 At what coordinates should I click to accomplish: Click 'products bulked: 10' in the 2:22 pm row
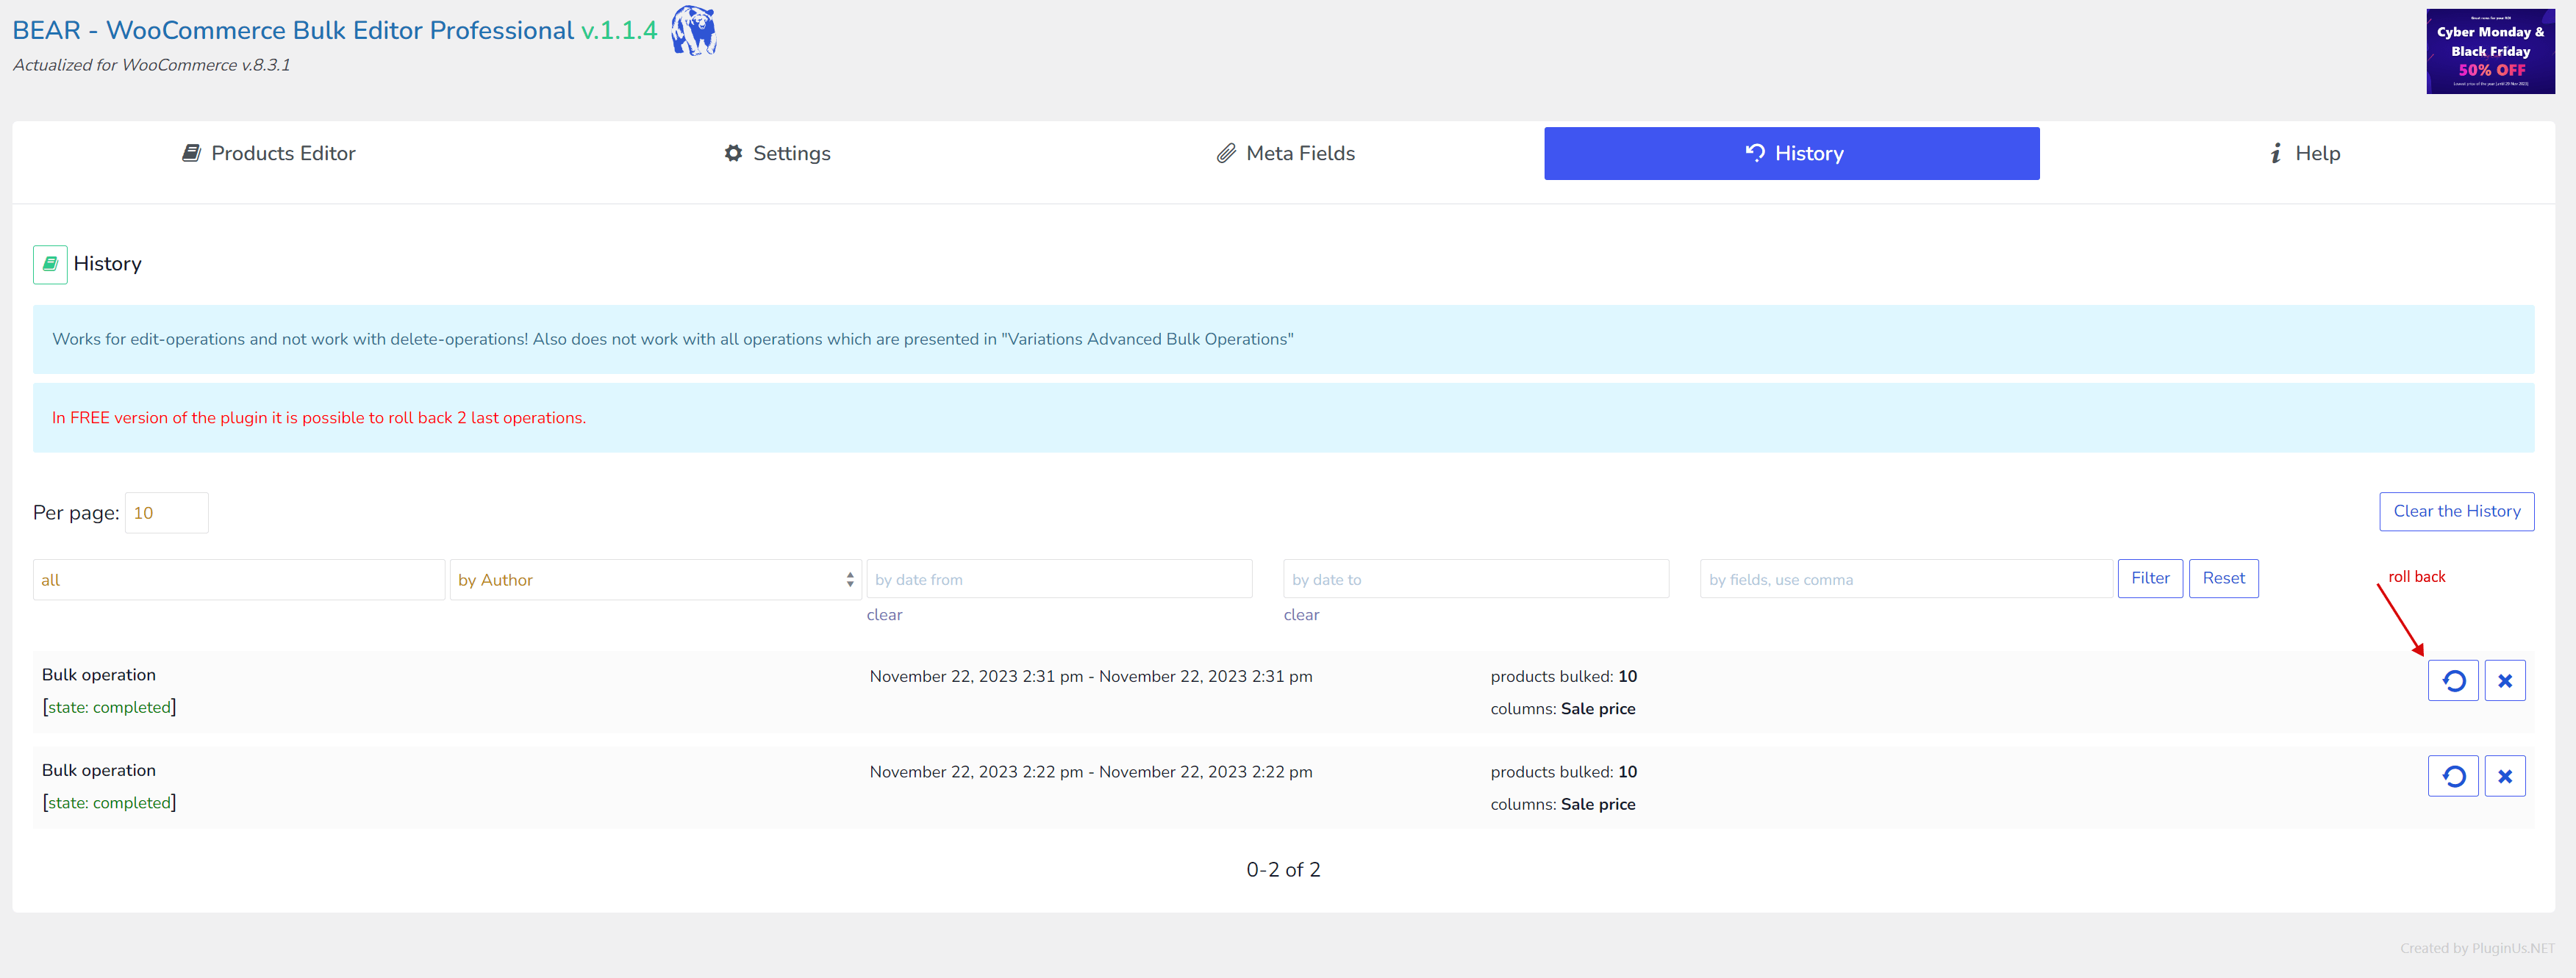click(1563, 772)
